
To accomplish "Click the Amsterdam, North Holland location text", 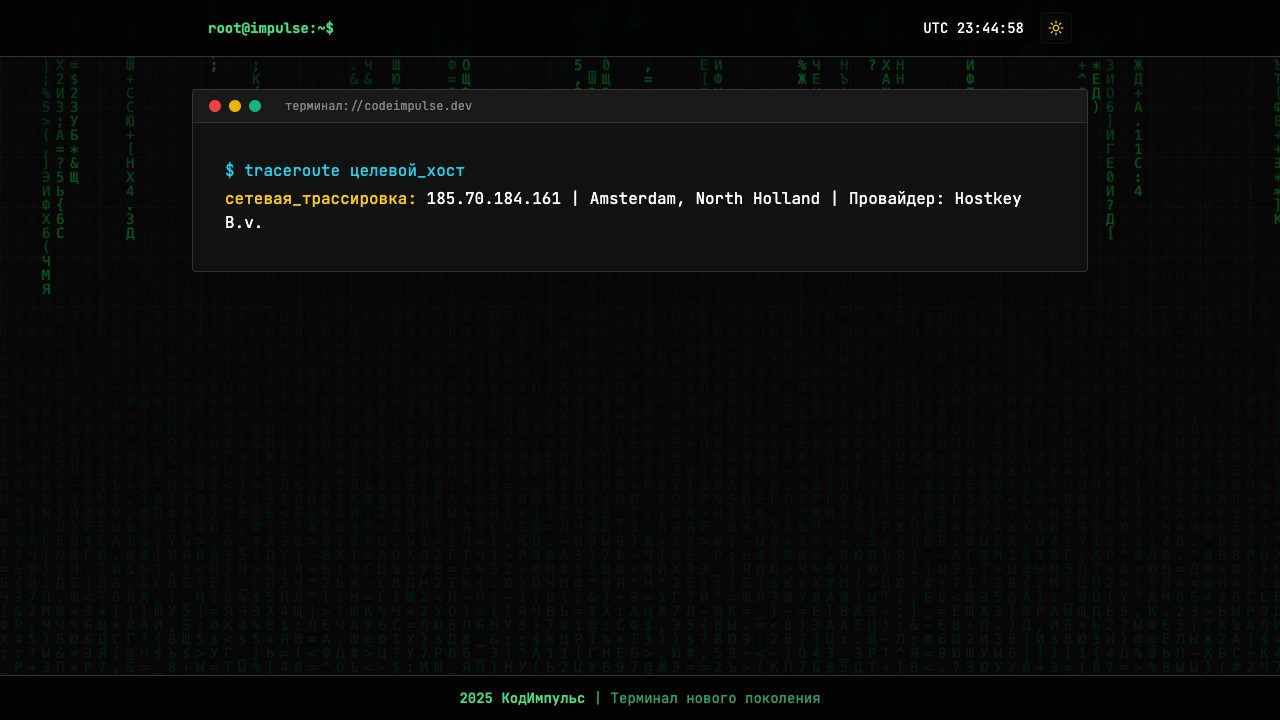I will tap(704, 199).
